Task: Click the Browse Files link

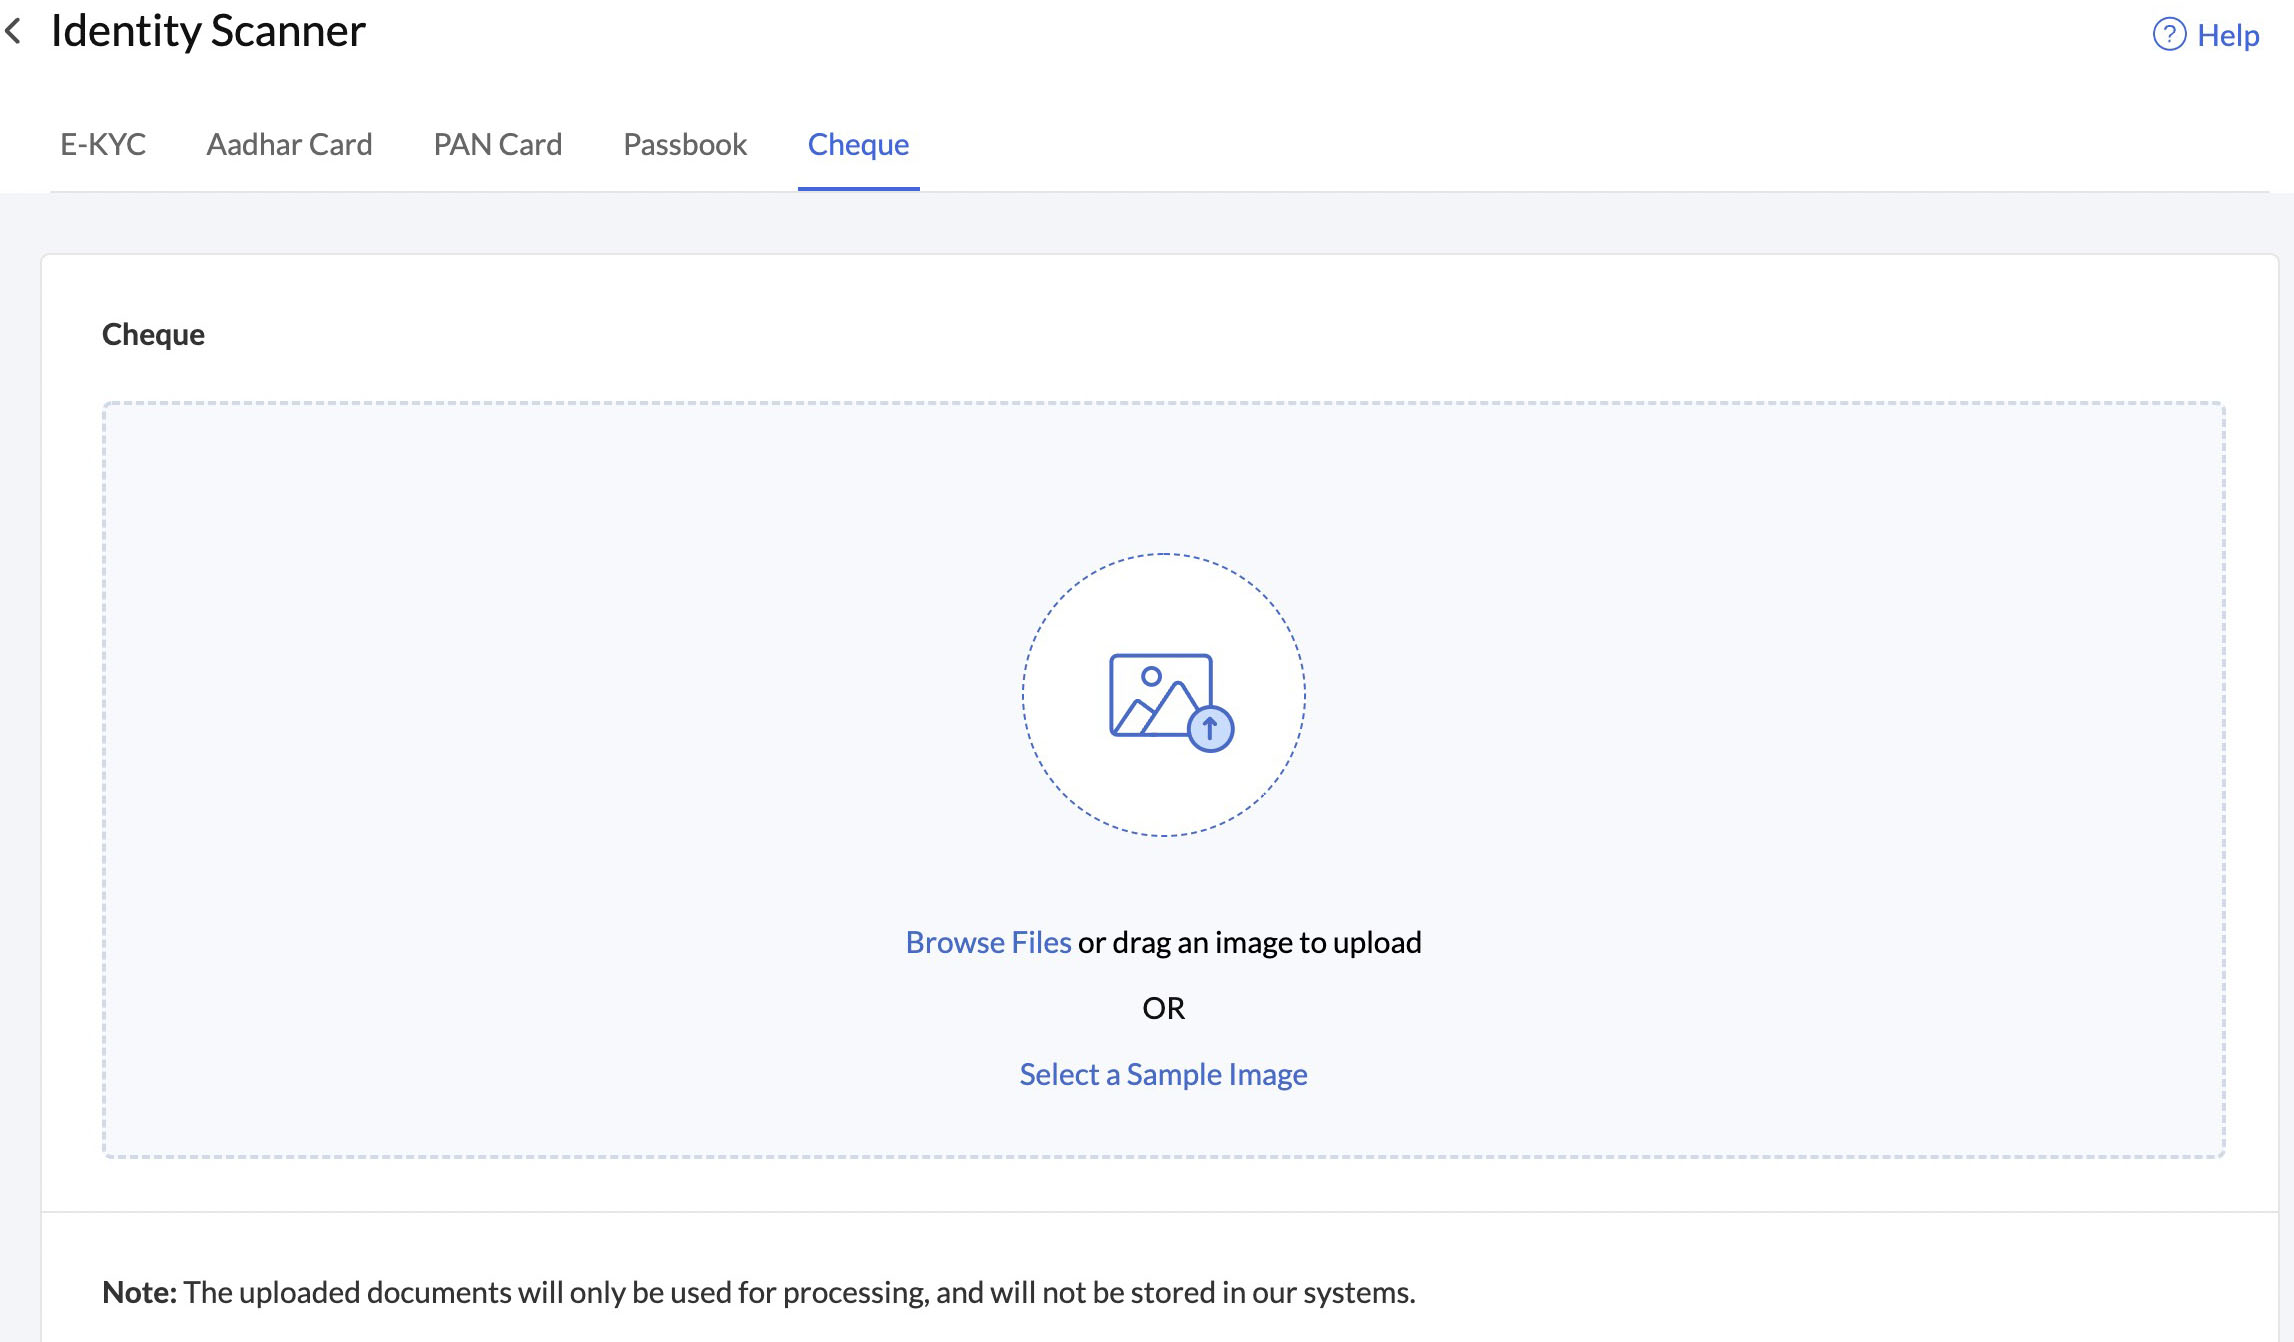Action: [x=988, y=942]
